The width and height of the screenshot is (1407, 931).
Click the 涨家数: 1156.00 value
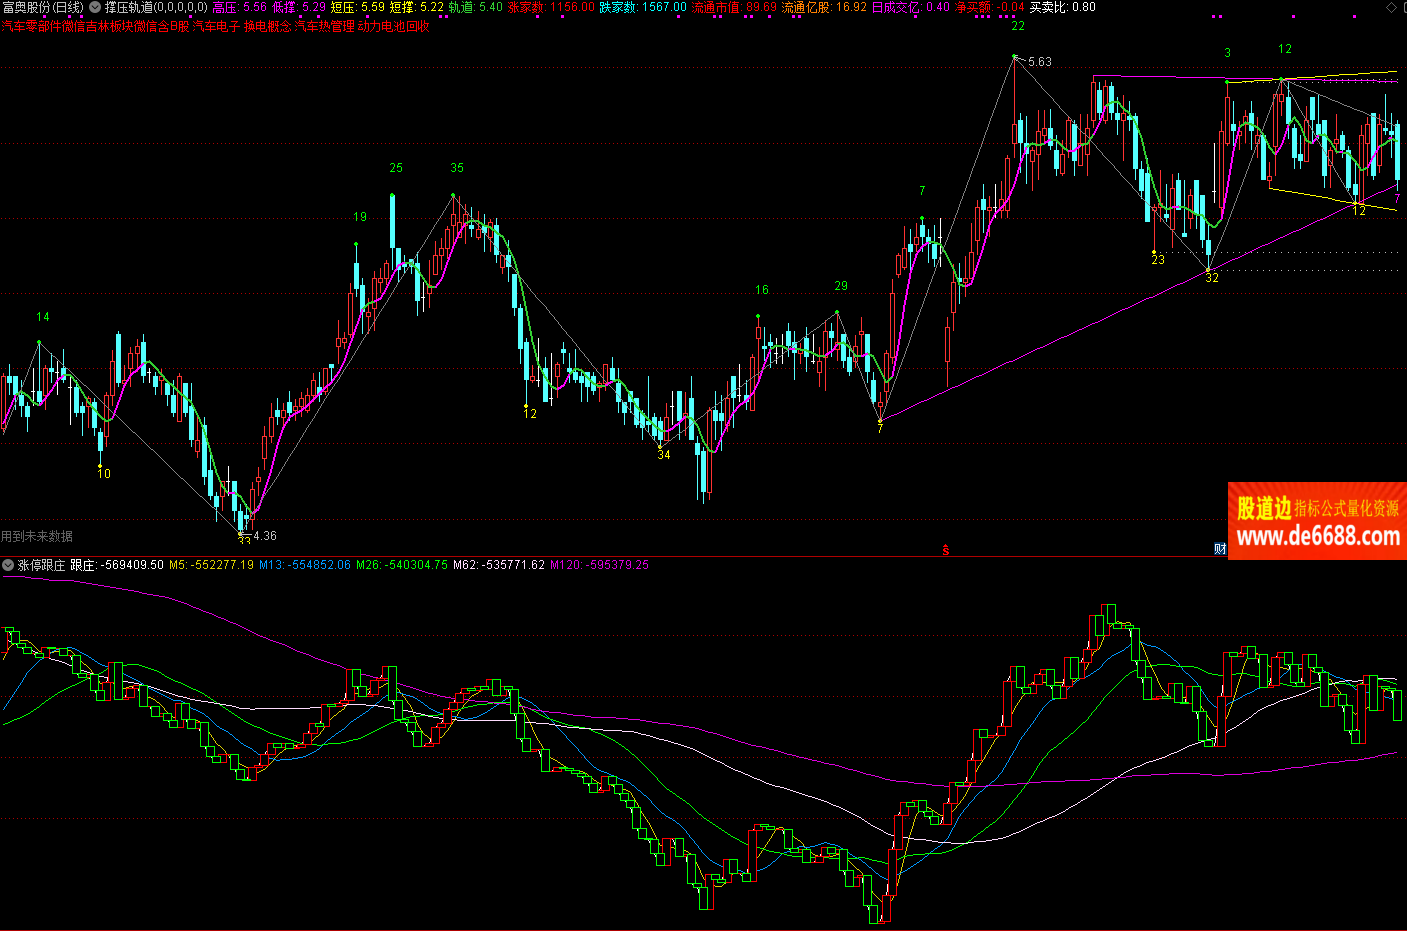click(x=551, y=7)
